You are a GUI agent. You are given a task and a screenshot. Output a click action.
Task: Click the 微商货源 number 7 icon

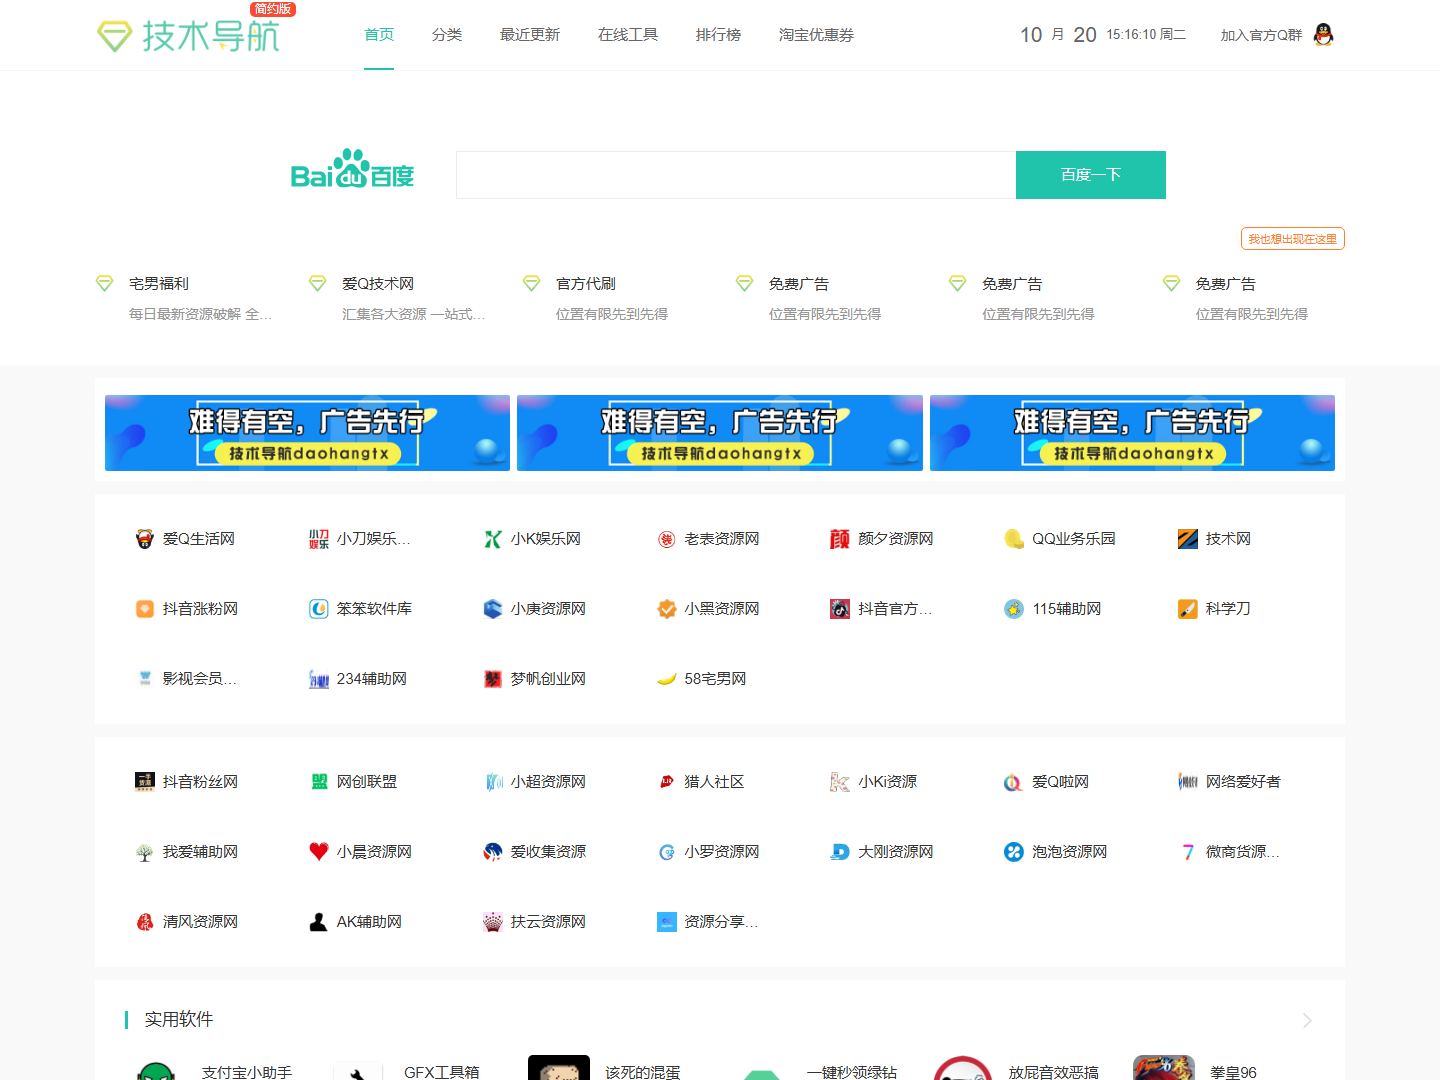pyautogui.click(x=1188, y=852)
